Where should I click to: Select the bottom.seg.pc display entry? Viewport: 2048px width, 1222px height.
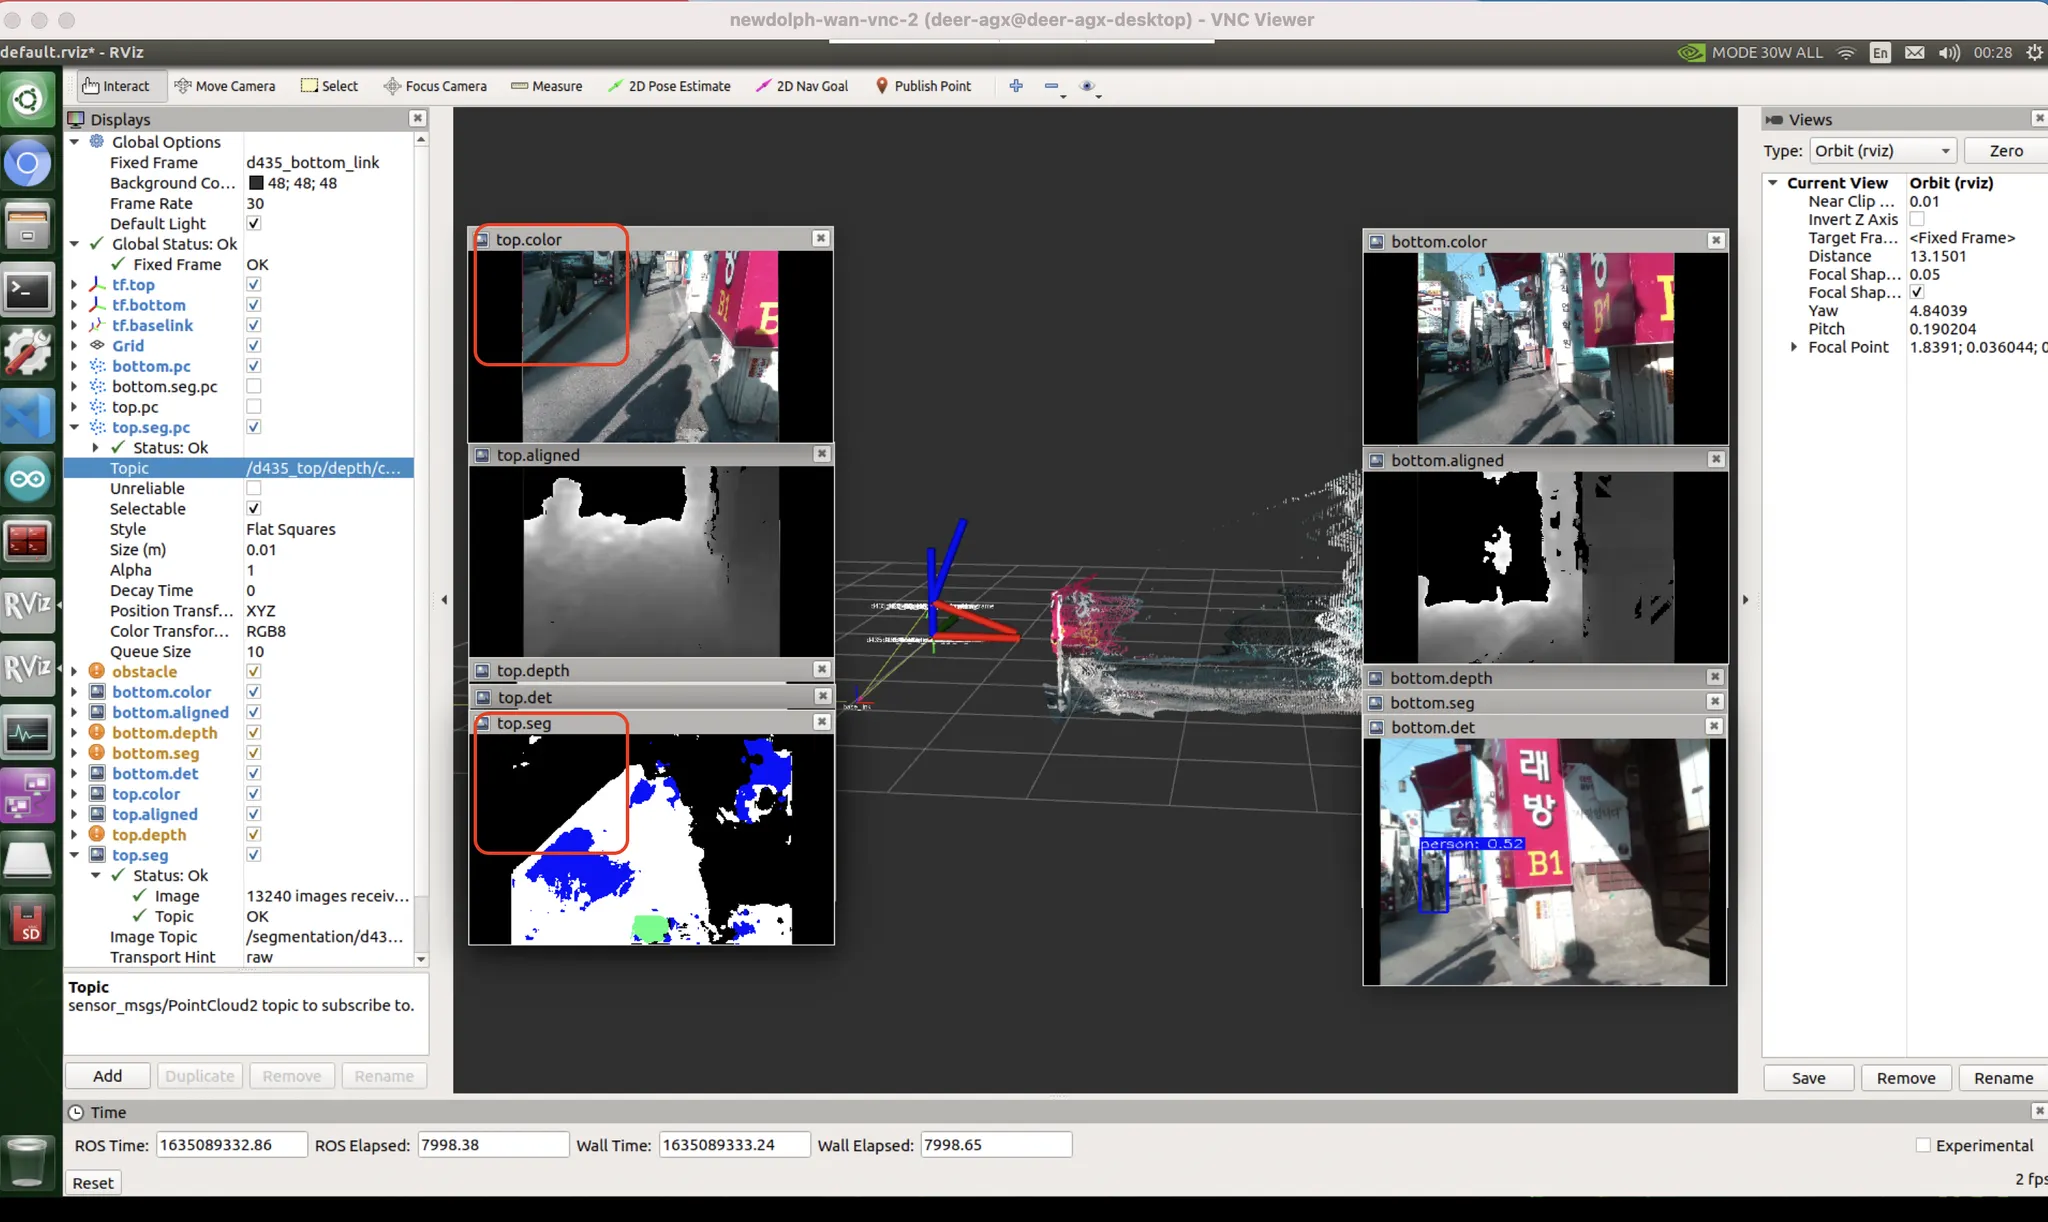click(x=164, y=386)
